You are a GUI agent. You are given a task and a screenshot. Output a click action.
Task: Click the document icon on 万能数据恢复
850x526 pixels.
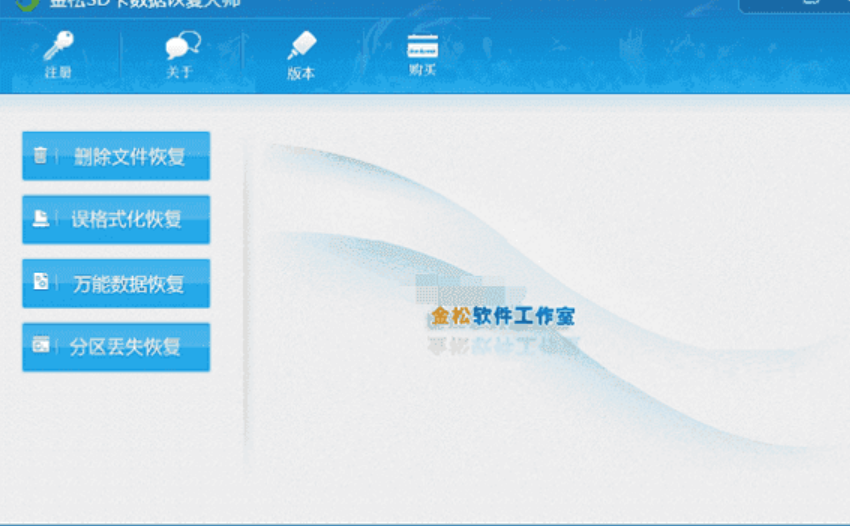coord(41,283)
